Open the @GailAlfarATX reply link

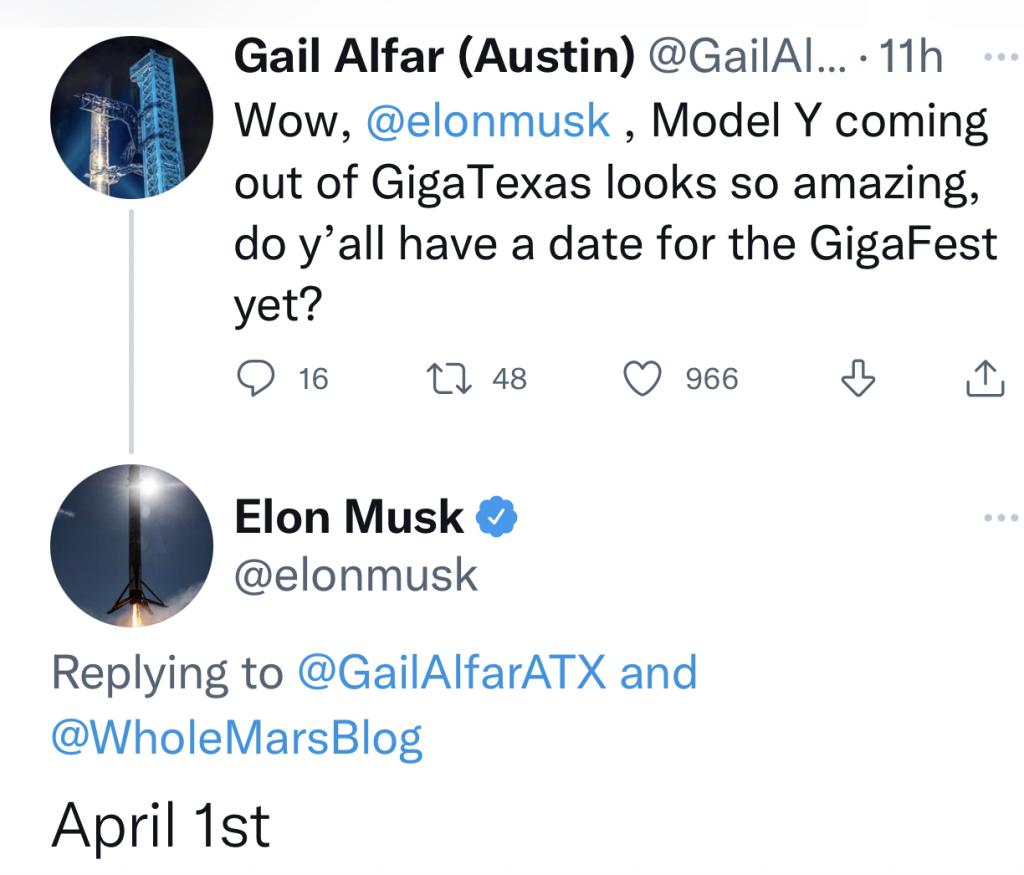coord(452,672)
